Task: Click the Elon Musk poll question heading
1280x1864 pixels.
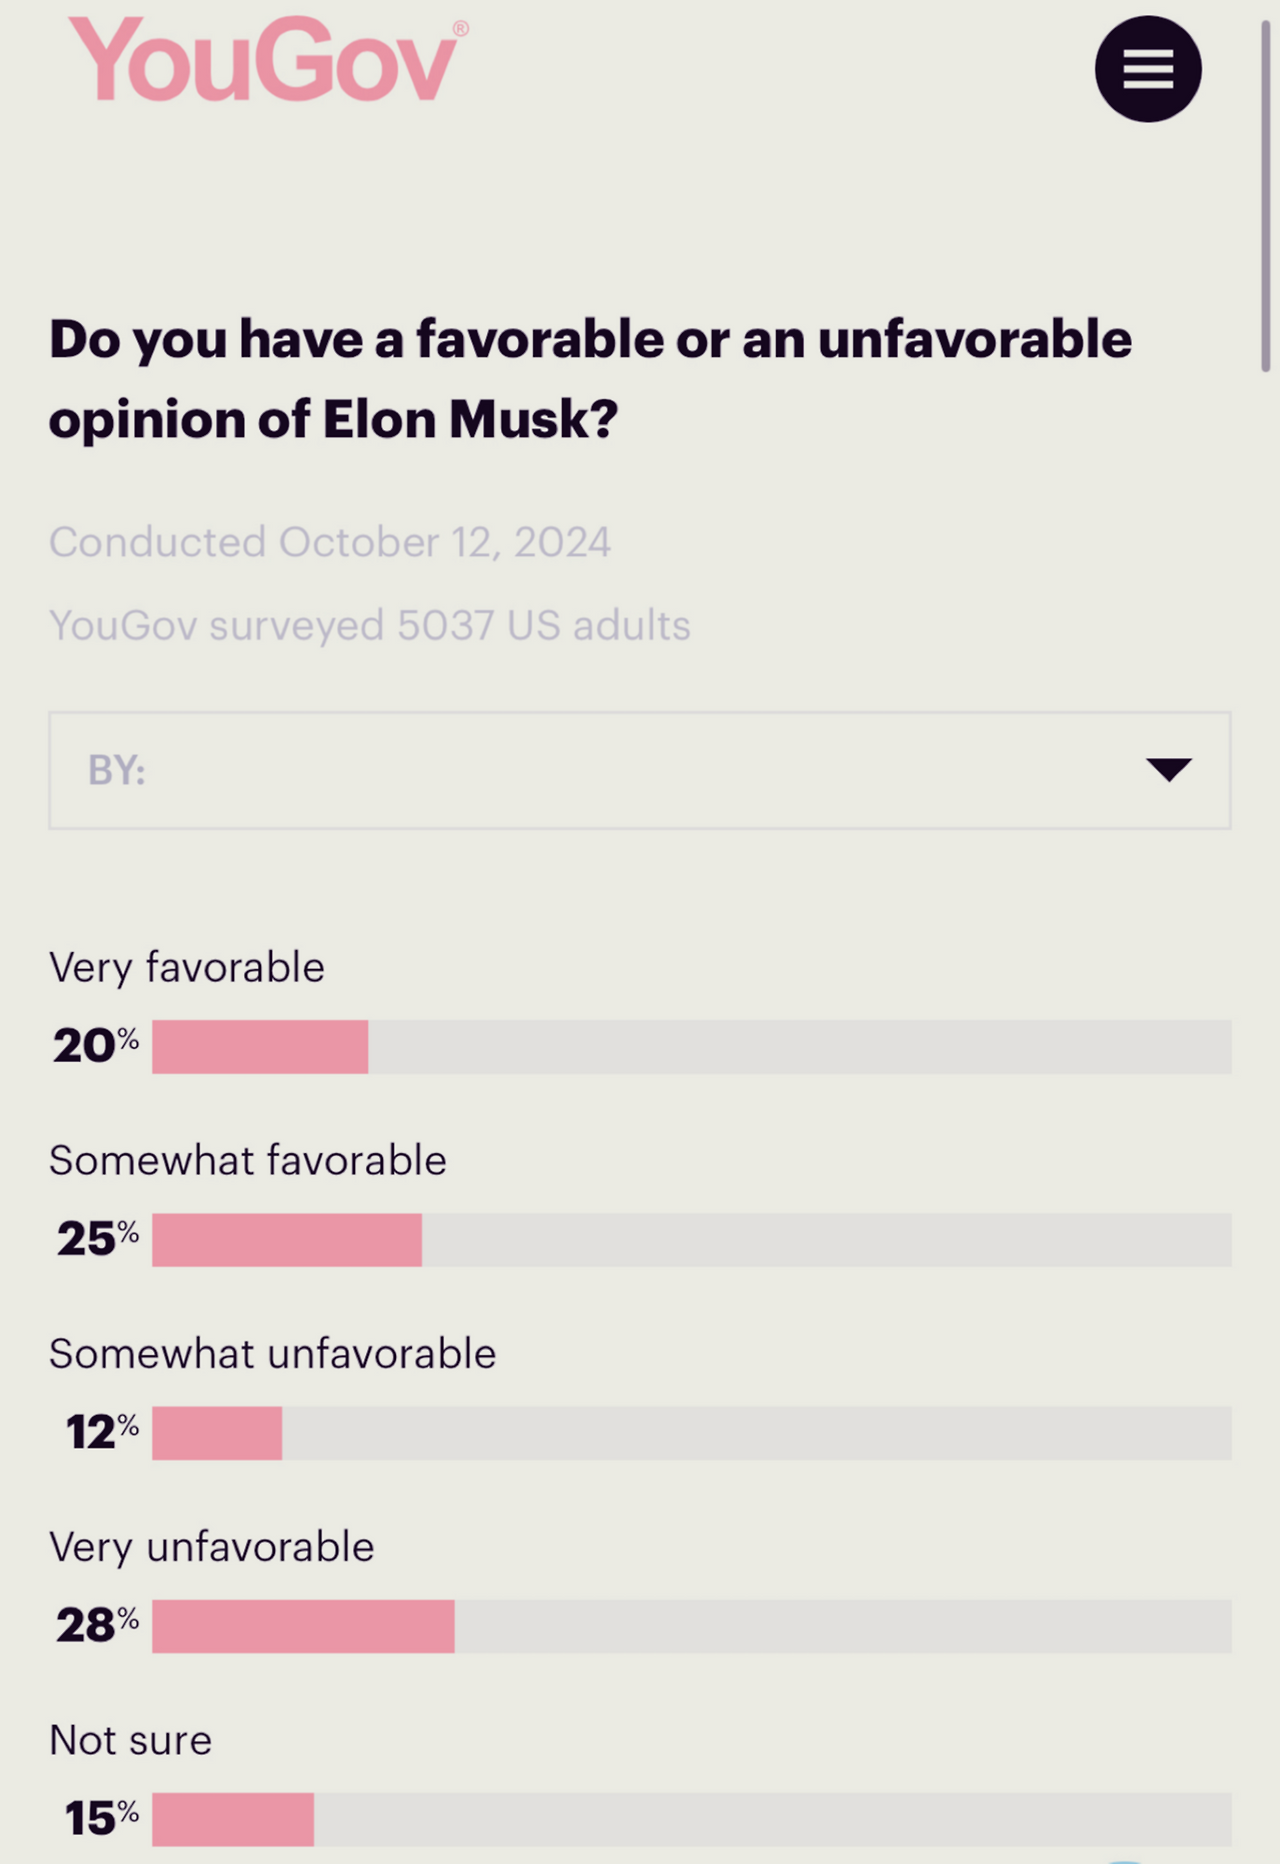Action: point(590,378)
